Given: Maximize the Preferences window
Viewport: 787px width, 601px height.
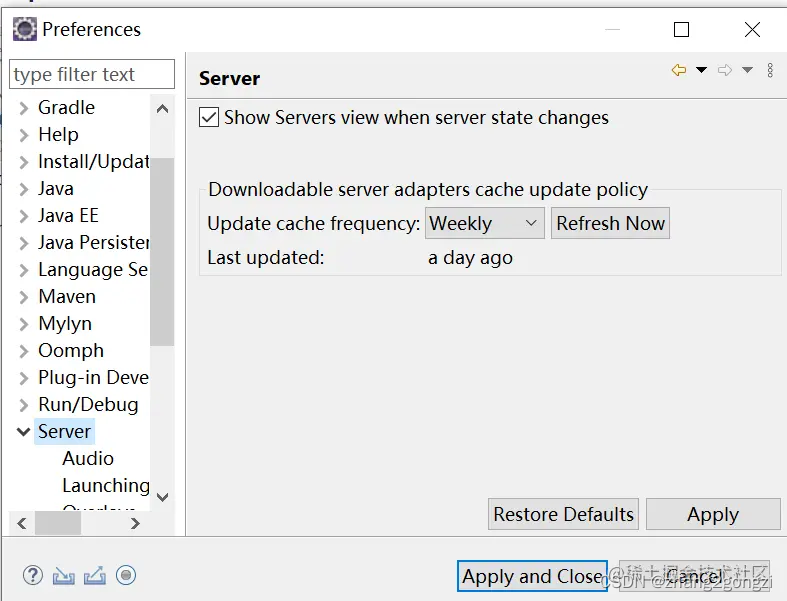Looking at the screenshot, I should point(681,30).
